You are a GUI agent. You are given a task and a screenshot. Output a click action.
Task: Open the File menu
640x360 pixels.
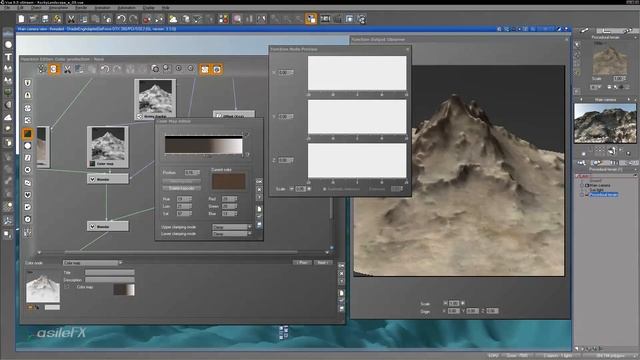click(x=7, y=8)
